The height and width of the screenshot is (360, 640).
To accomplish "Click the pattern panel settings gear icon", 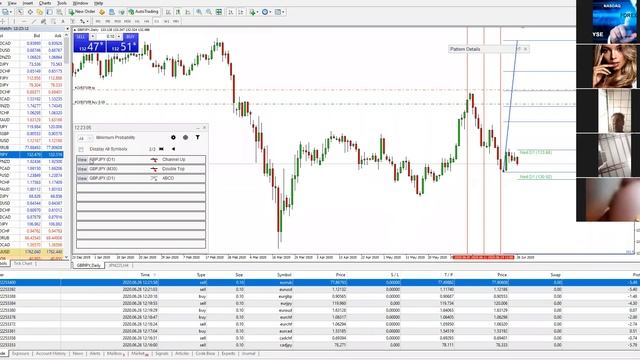I will (x=173, y=138).
